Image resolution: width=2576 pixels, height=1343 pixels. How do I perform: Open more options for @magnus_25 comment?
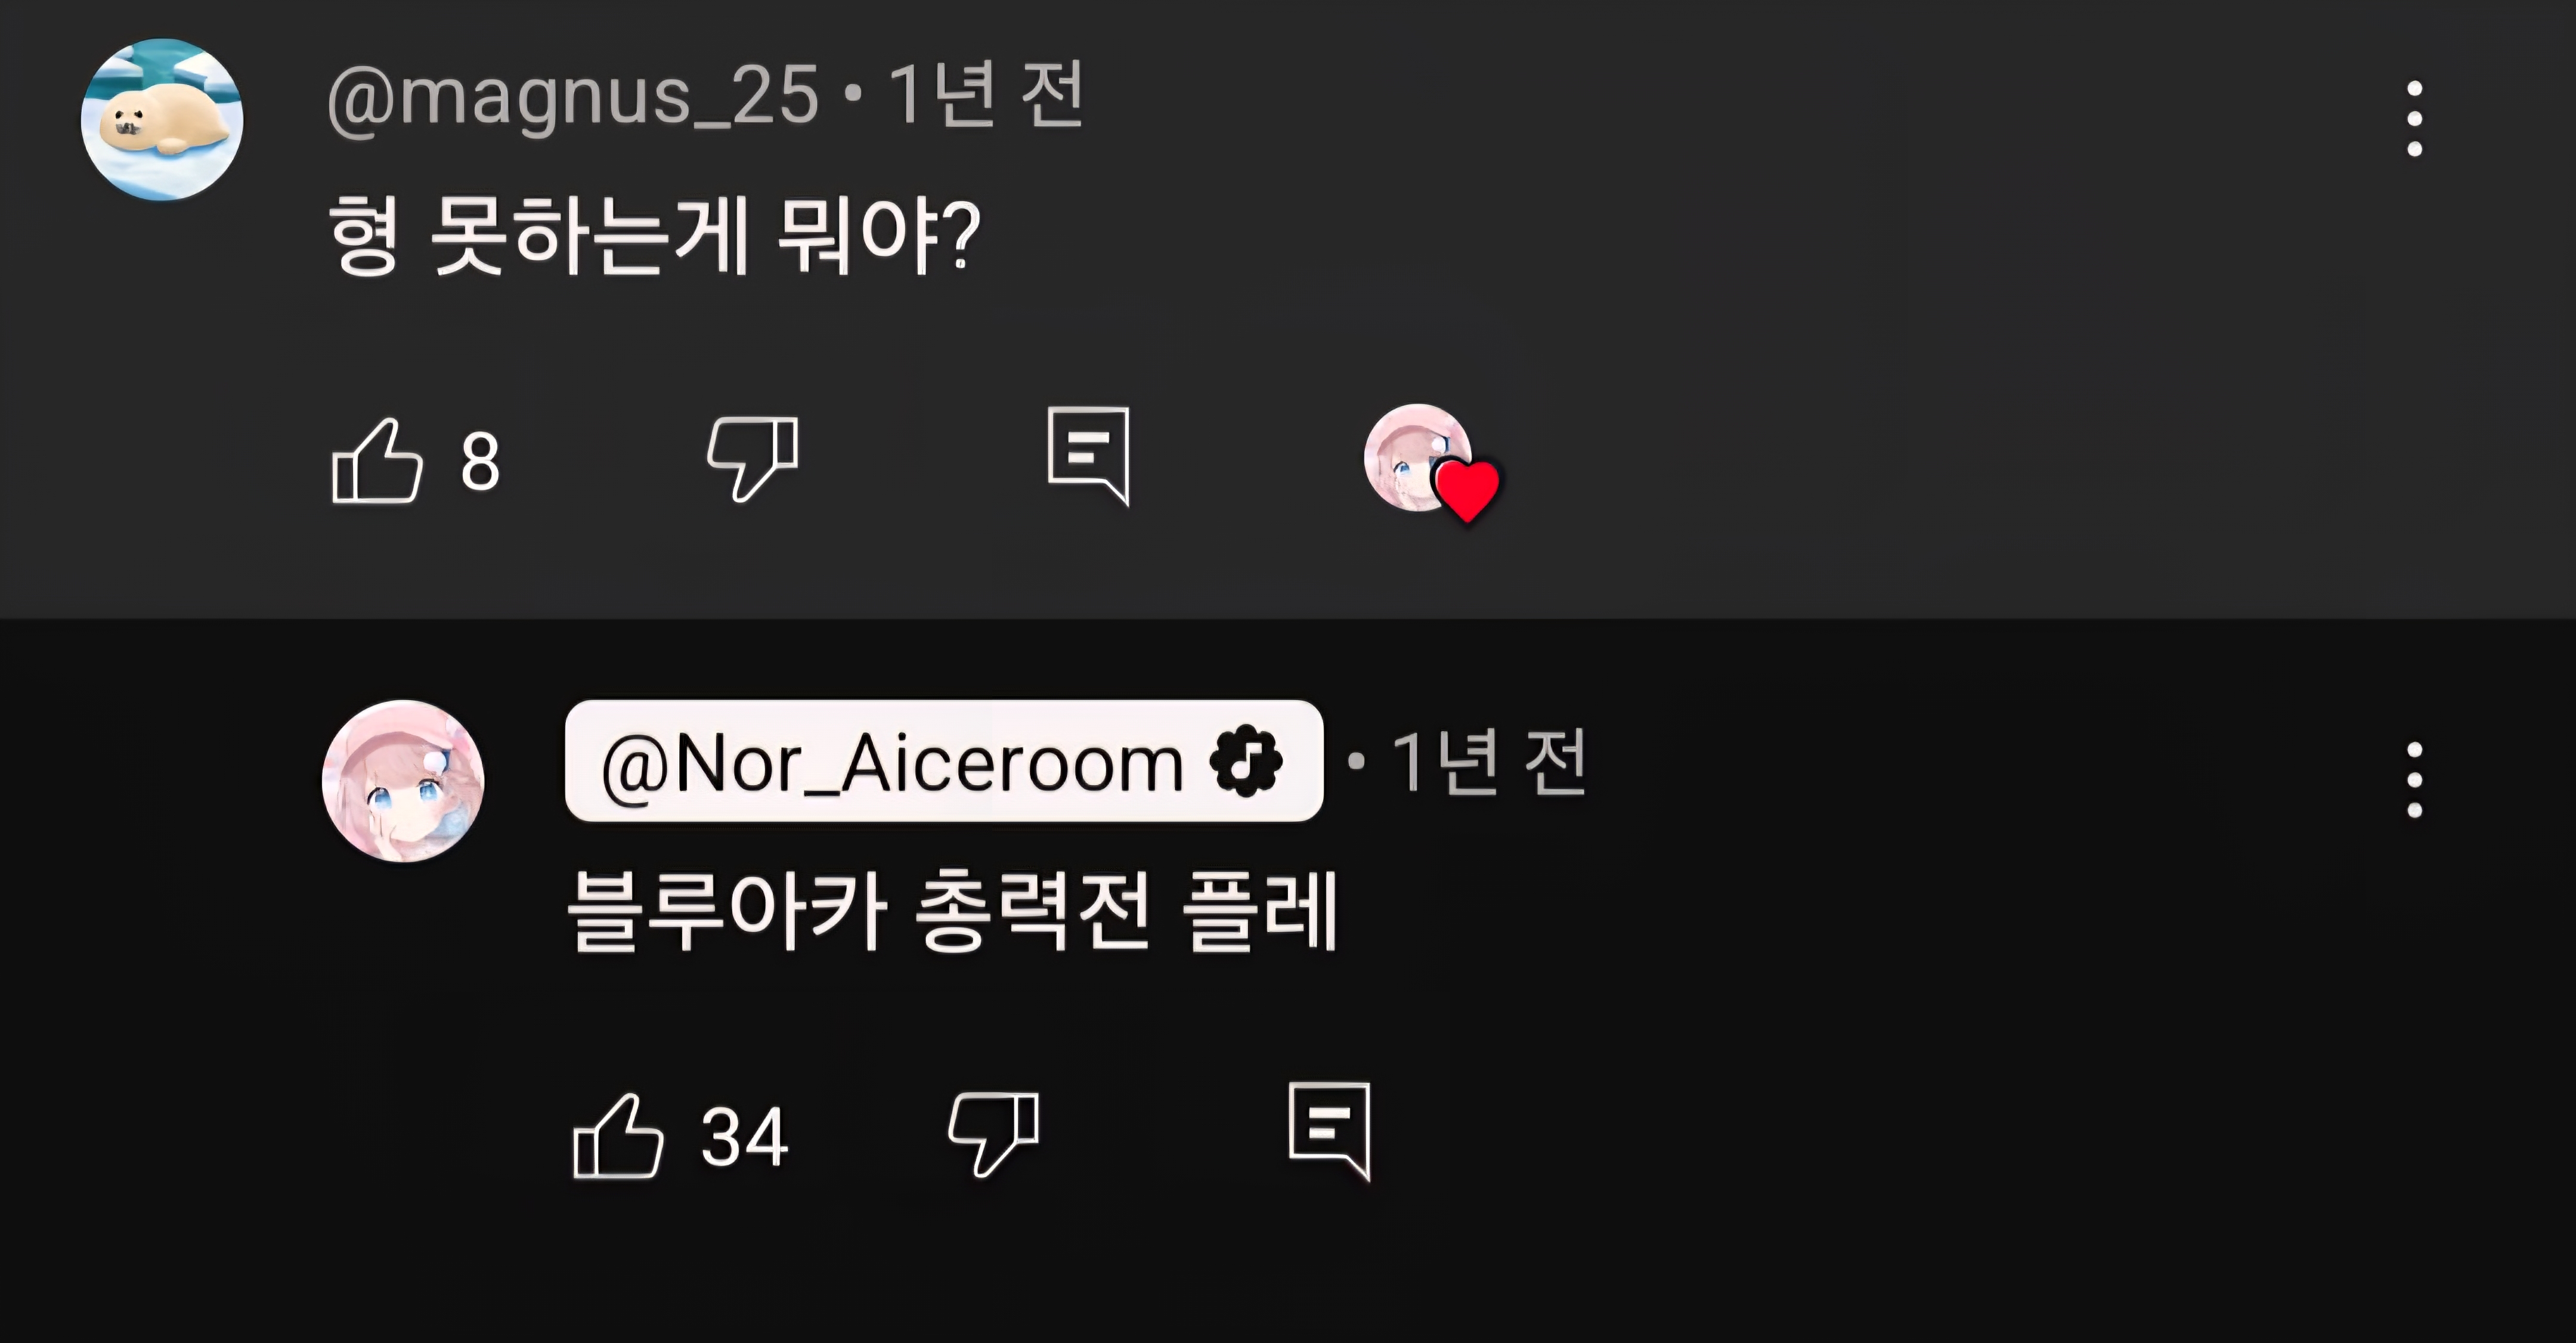2414,119
